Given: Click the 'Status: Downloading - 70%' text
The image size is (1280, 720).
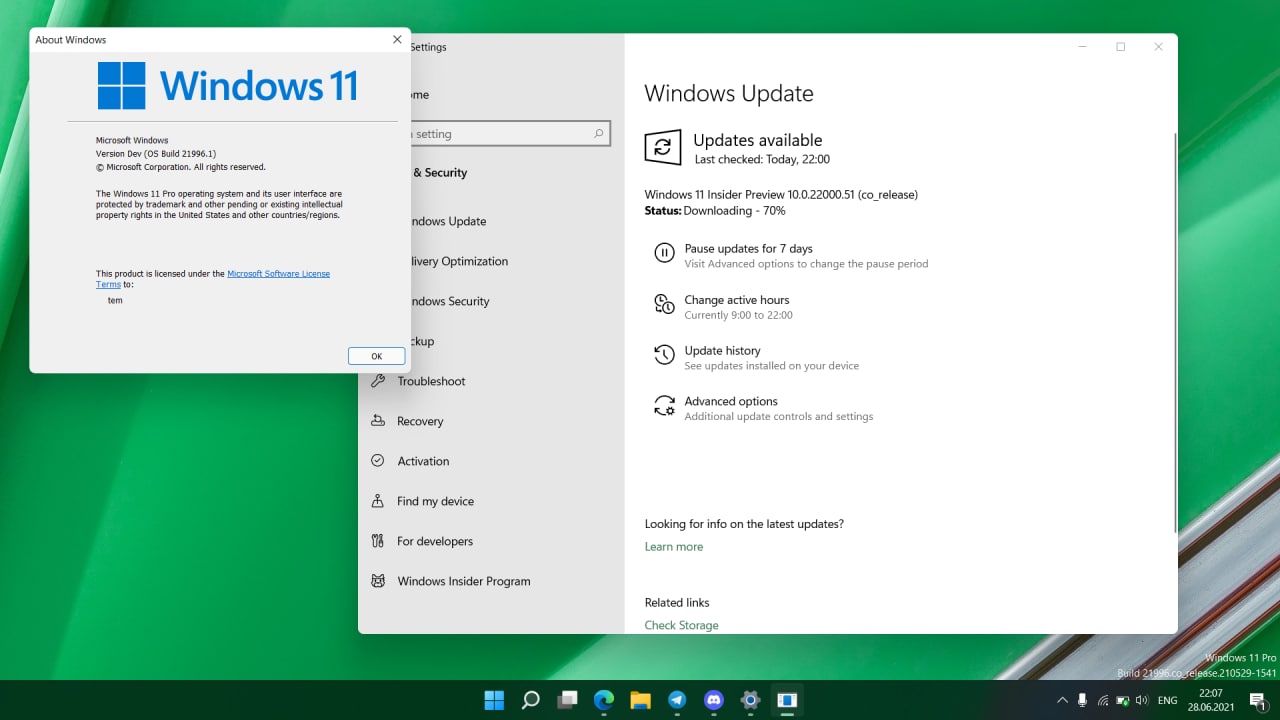Looking at the screenshot, I should pyautogui.click(x=715, y=211).
